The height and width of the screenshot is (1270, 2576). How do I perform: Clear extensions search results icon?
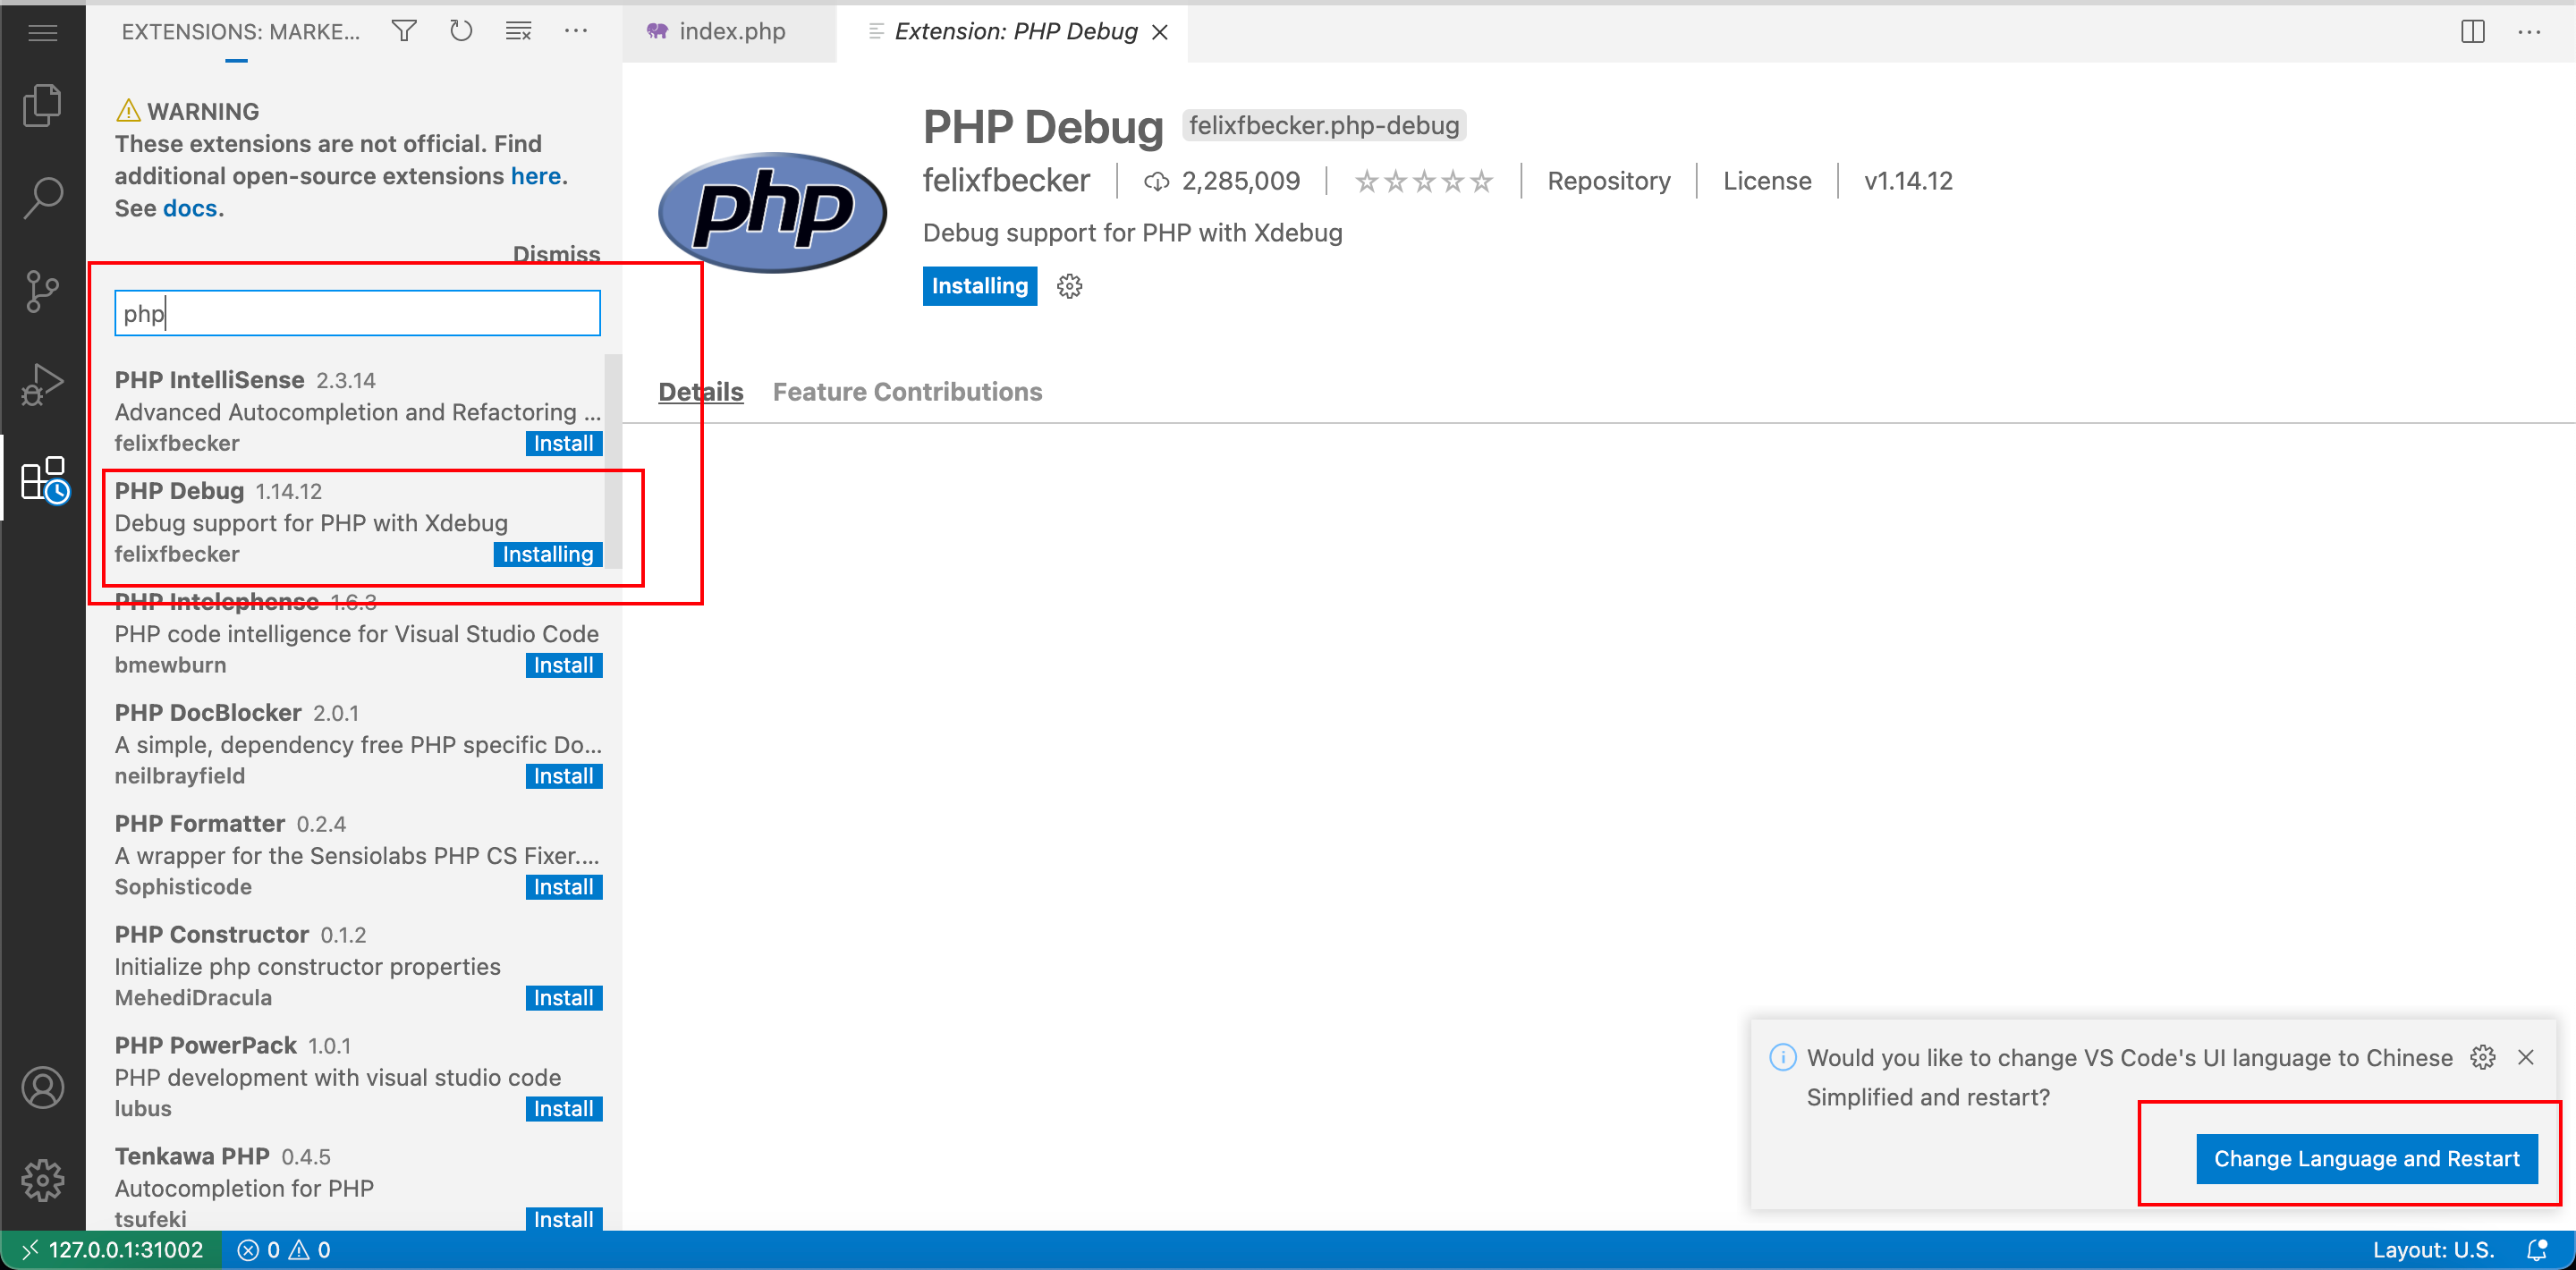pos(518,31)
